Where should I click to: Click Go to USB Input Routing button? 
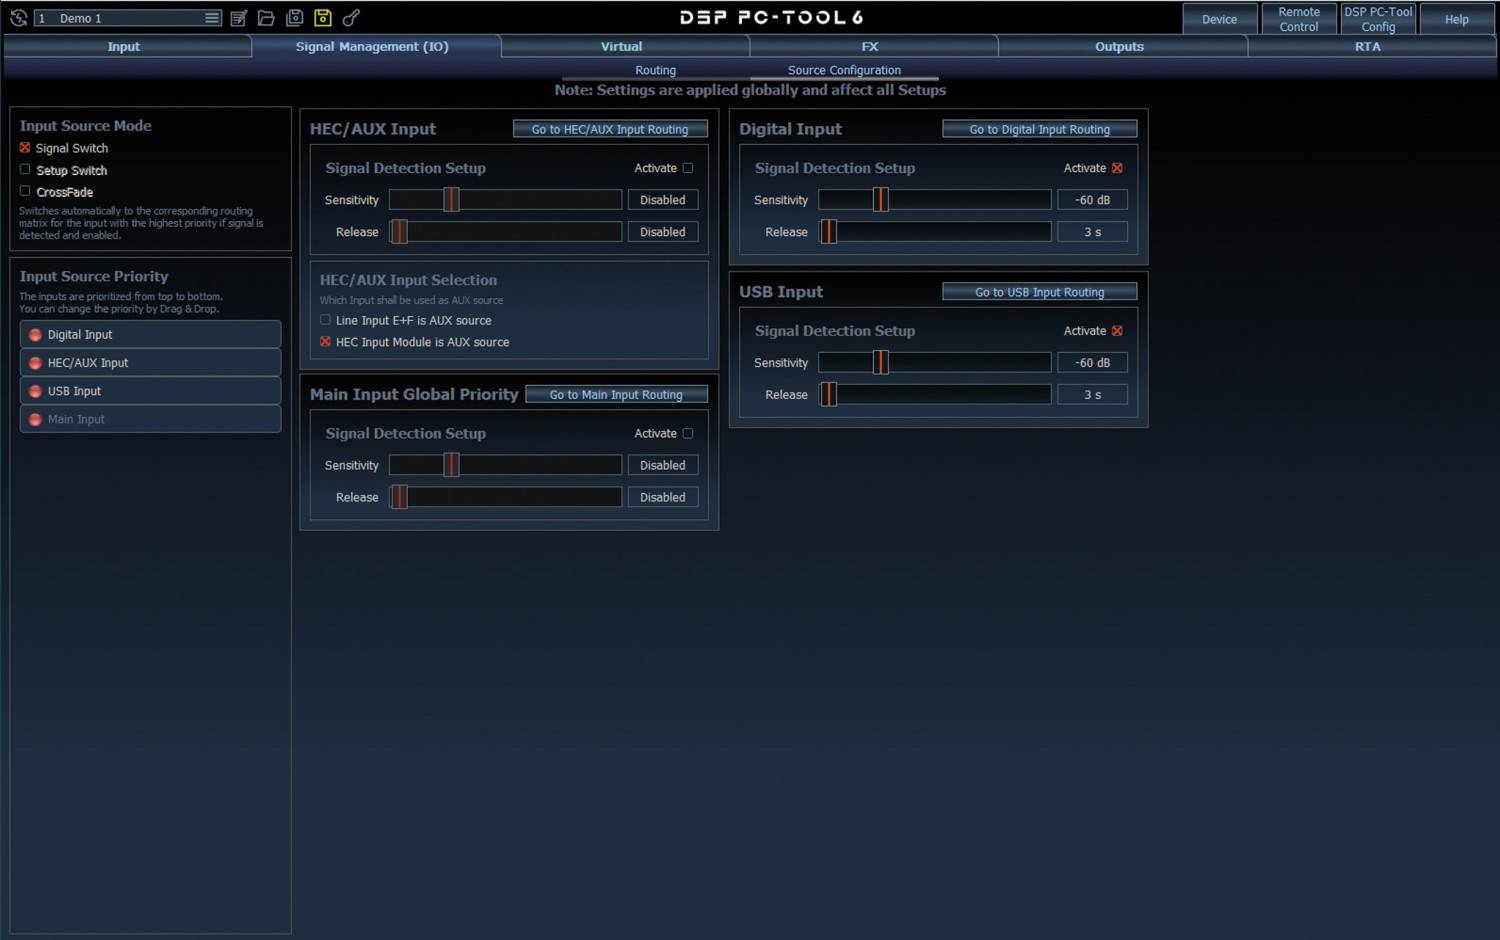click(1039, 292)
